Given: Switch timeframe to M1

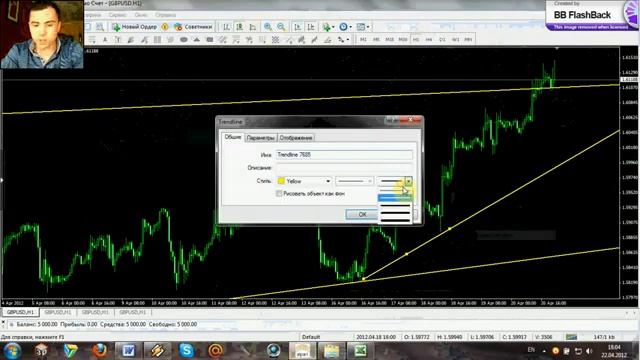Looking at the screenshot, I should pyautogui.click(x=363, y=40).
